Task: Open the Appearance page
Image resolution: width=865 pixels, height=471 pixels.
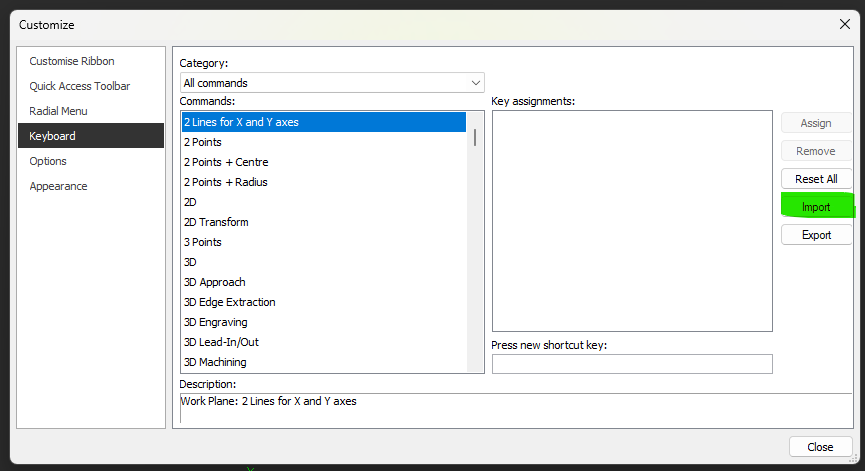Action: point(58,186)
